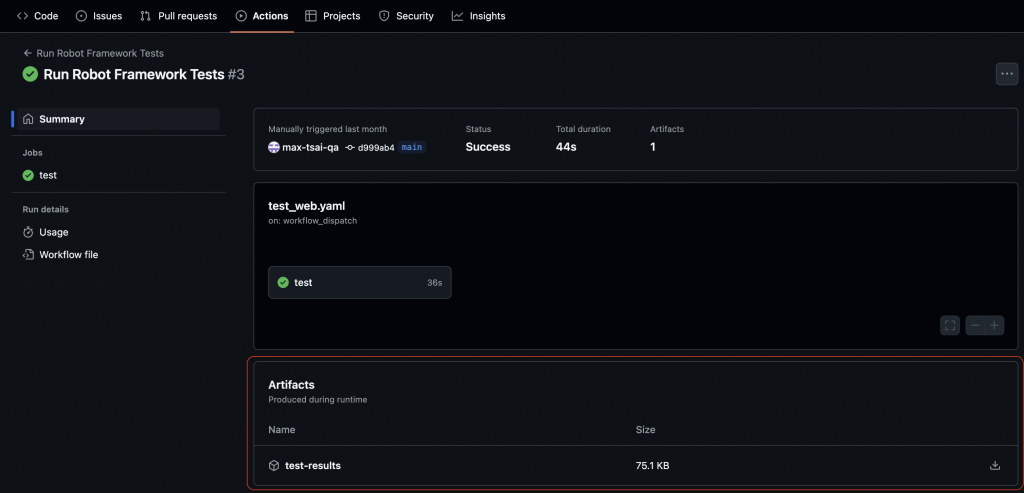1024x493 pixels.
Task: Click the Projects table icon
Action: (311, 16)
